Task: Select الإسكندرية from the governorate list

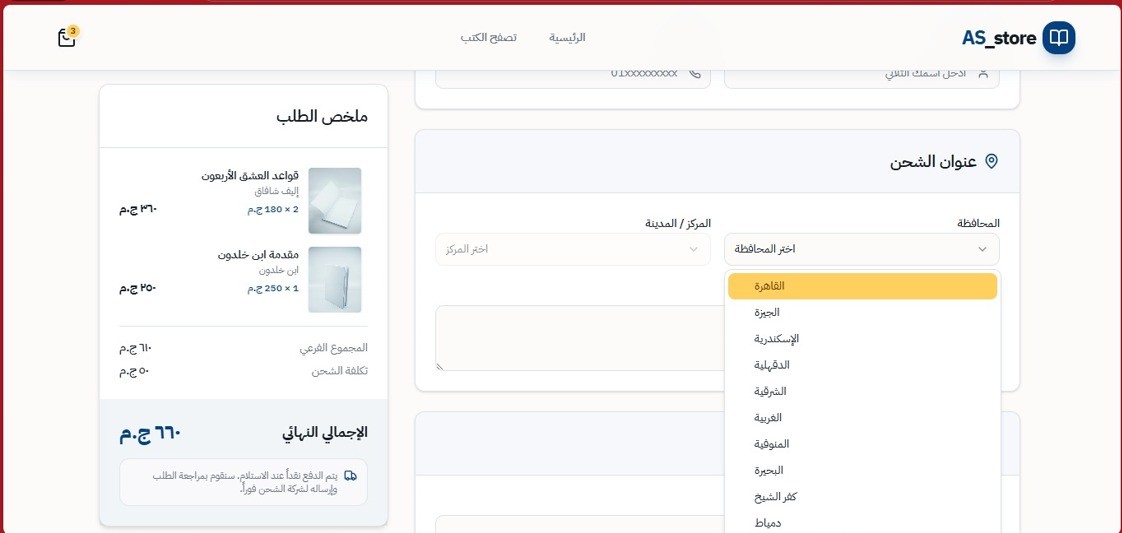Action: click(x=862, y=339)
